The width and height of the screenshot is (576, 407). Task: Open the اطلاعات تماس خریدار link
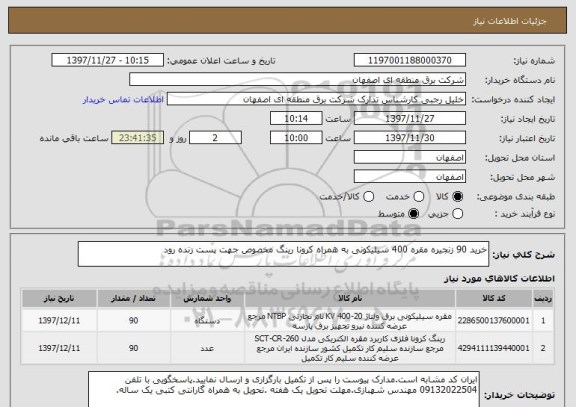click(123, 100)
